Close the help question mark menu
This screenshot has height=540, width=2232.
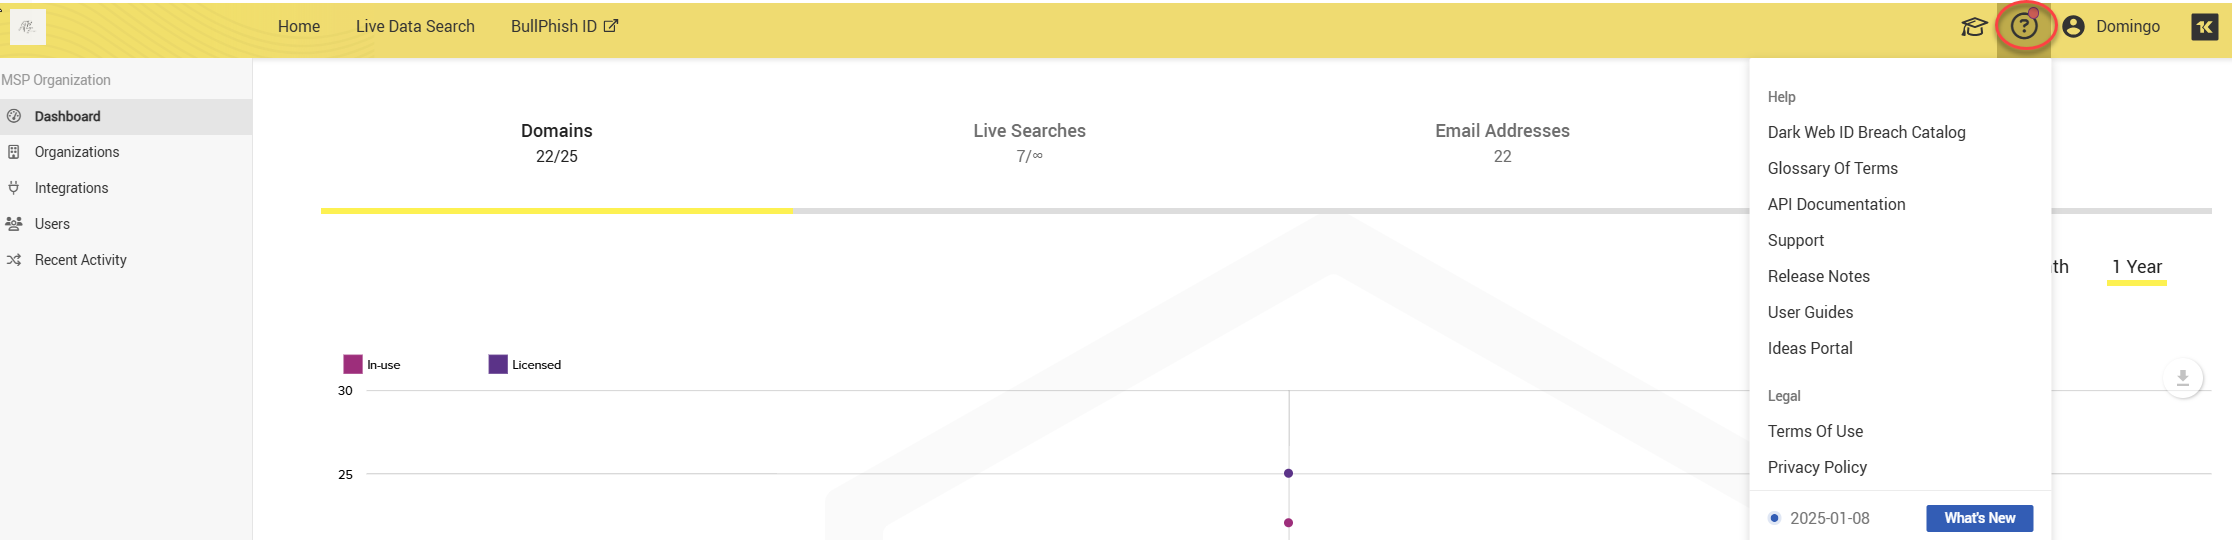[x=2024, y=27]
